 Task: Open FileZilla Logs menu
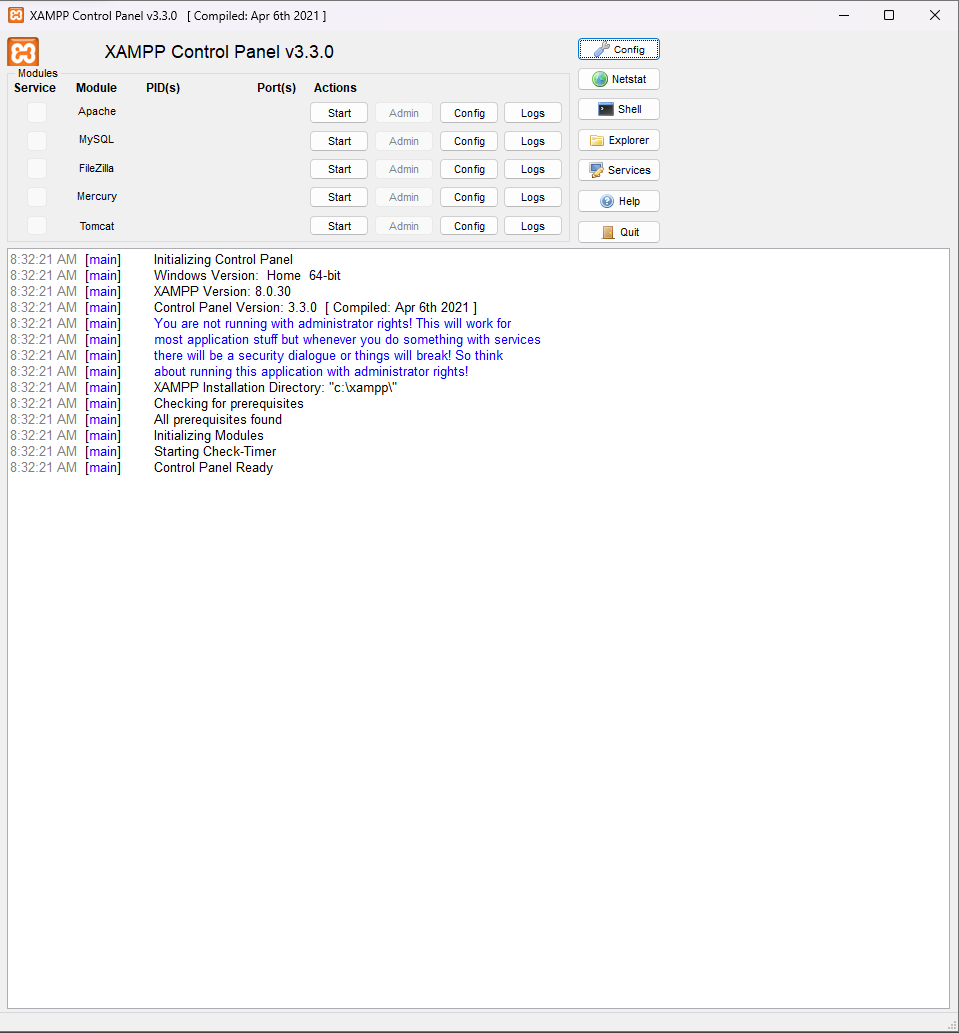[533, 169]
